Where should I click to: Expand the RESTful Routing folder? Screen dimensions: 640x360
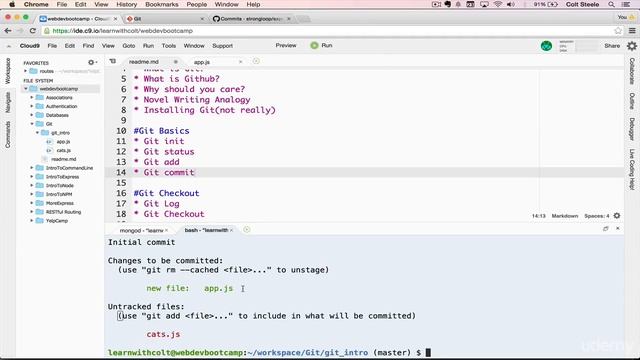tap(32, 212)
